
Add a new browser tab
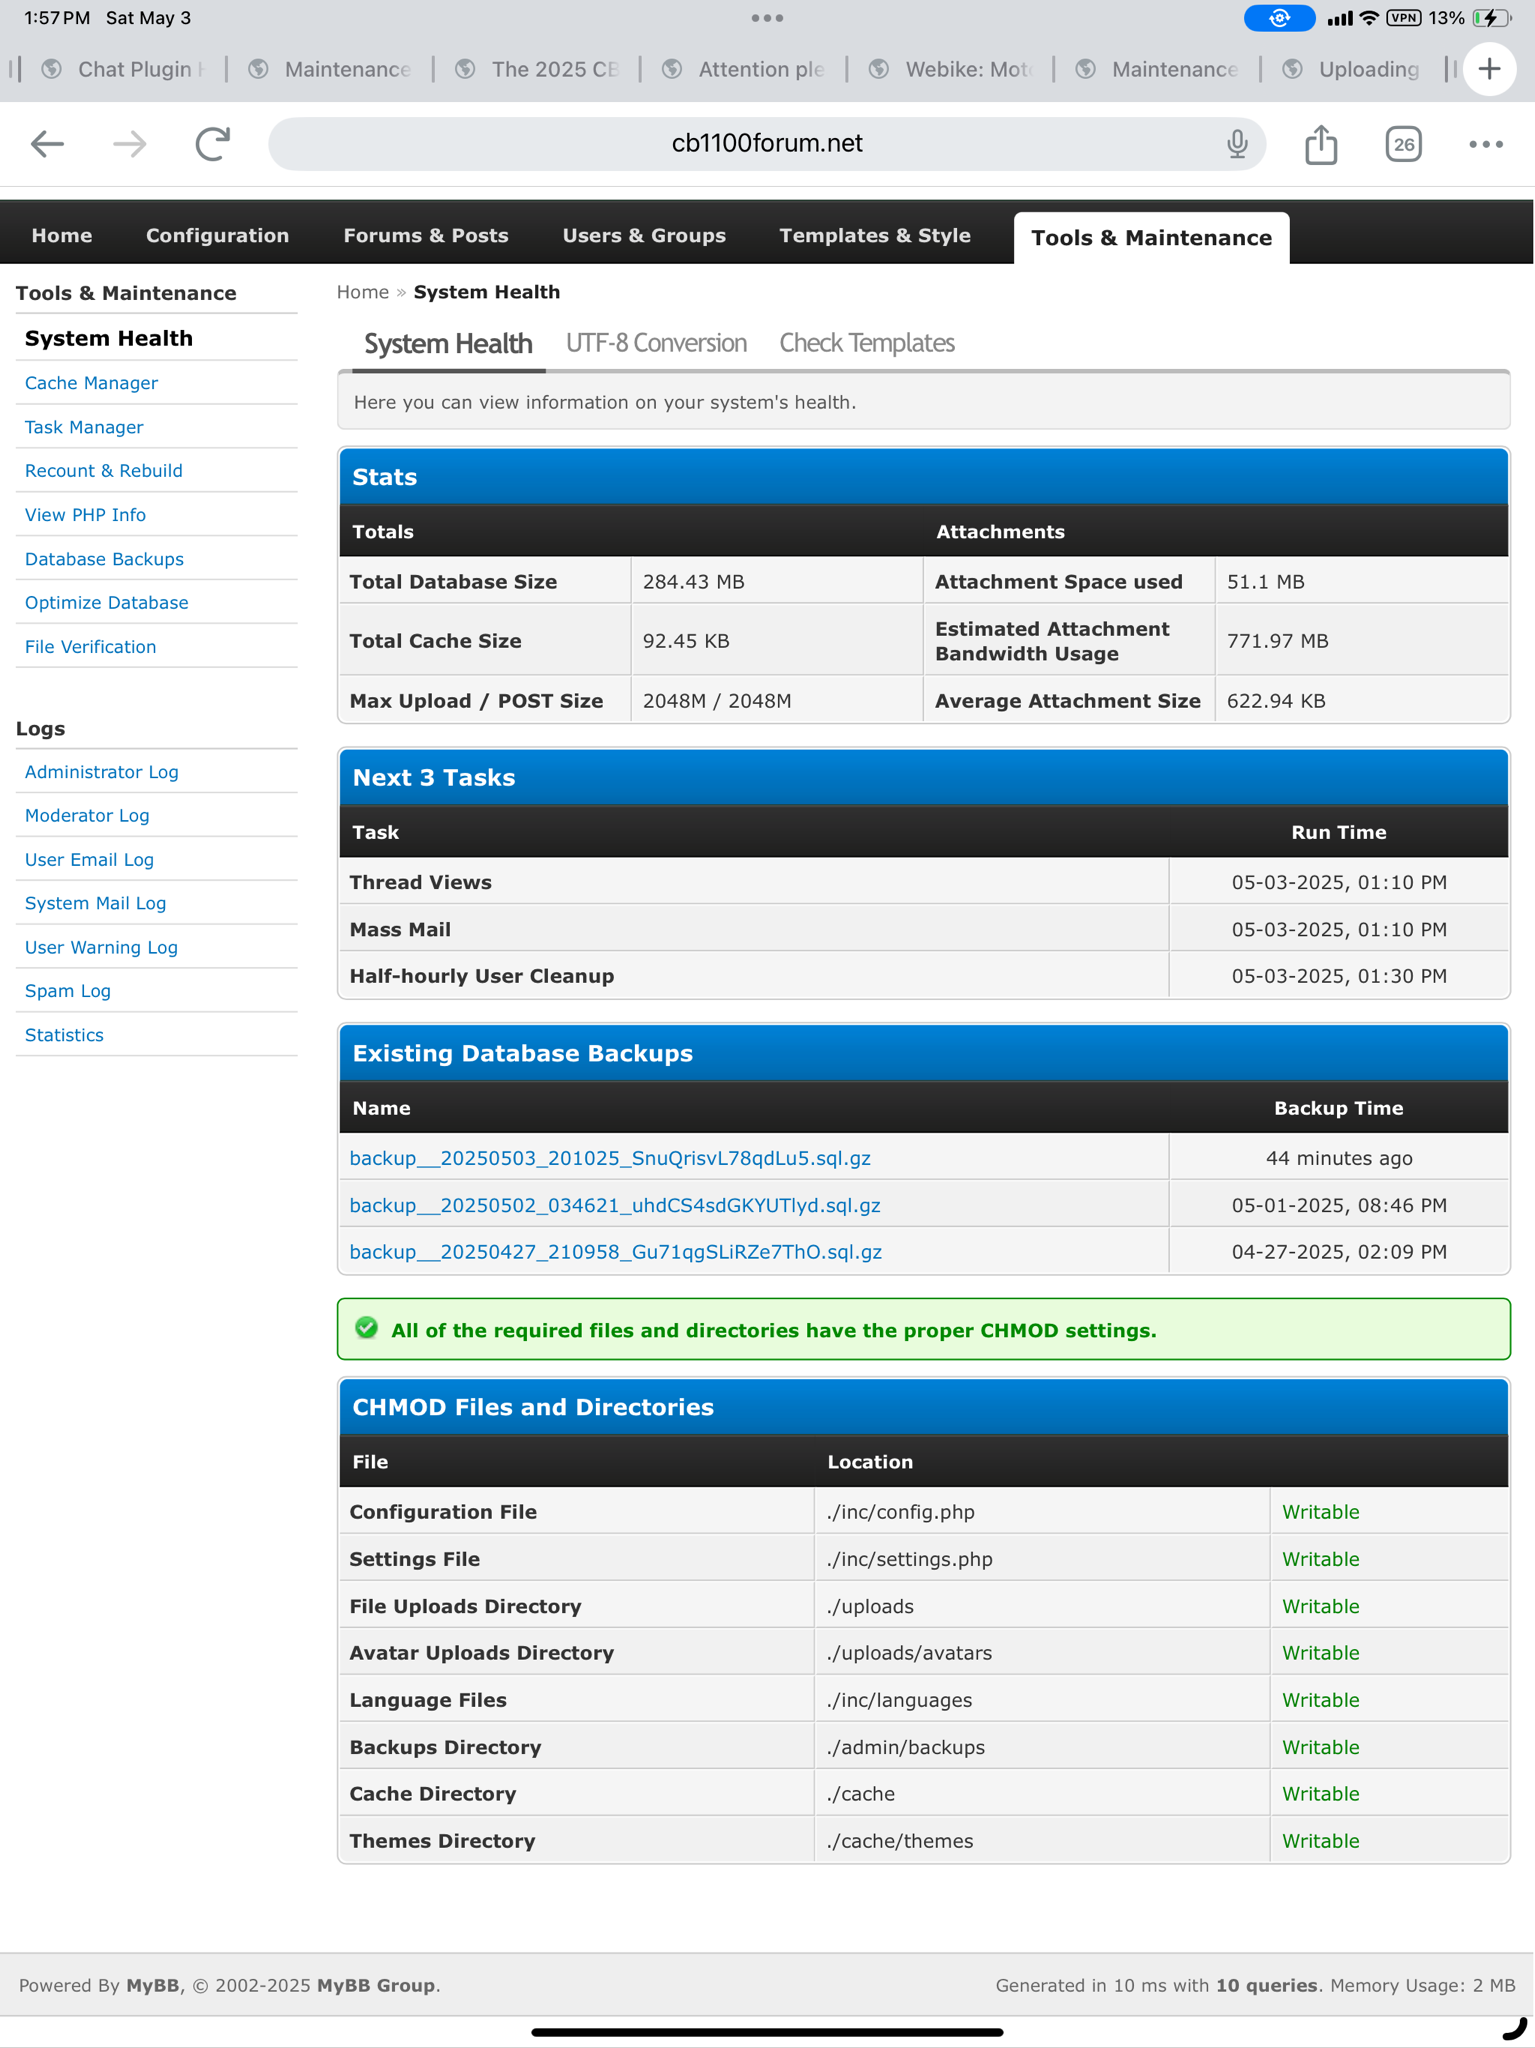click(1489, 69)
